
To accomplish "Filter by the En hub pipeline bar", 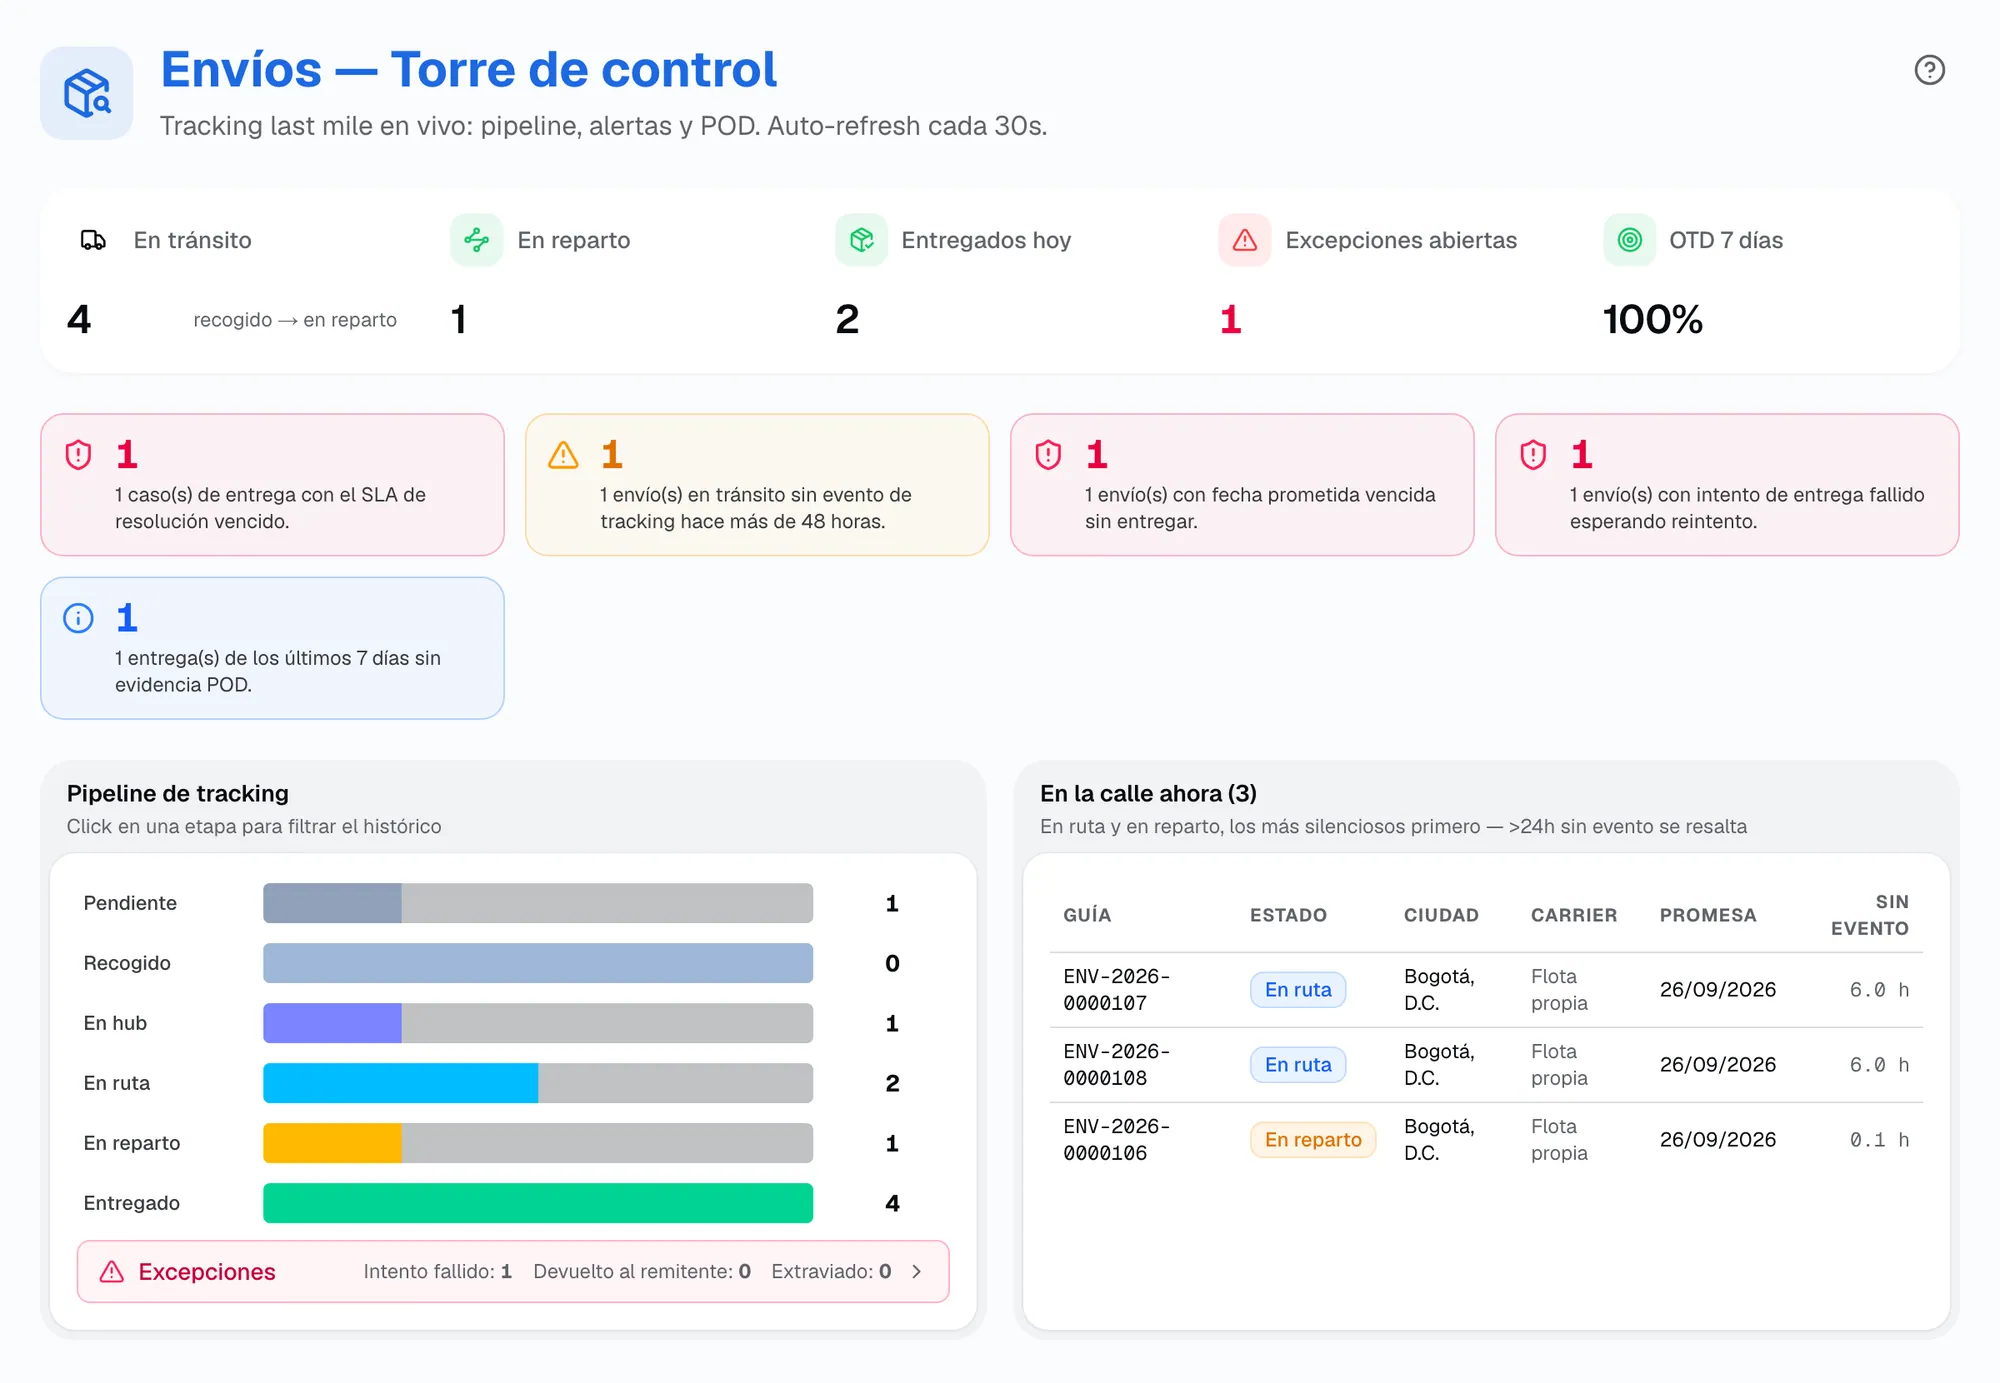I will click(x=538, y=1023).
